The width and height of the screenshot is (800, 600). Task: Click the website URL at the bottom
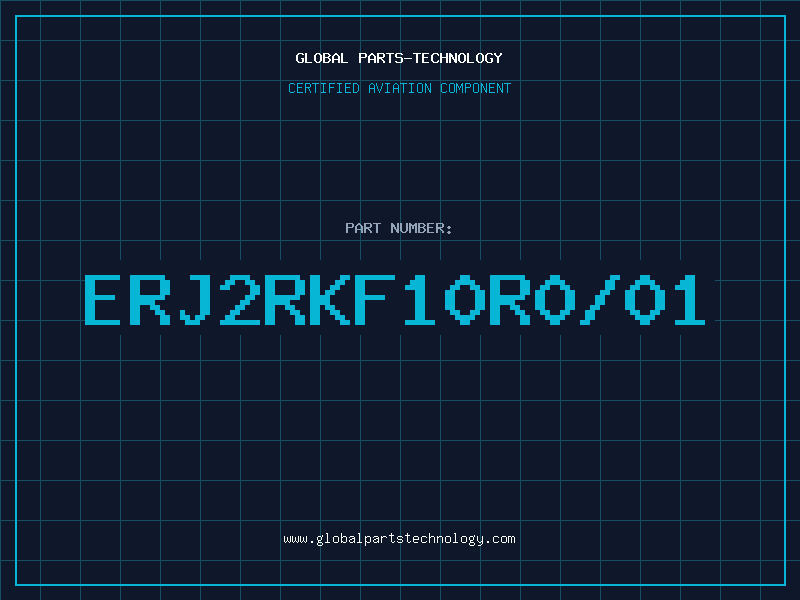399,539
